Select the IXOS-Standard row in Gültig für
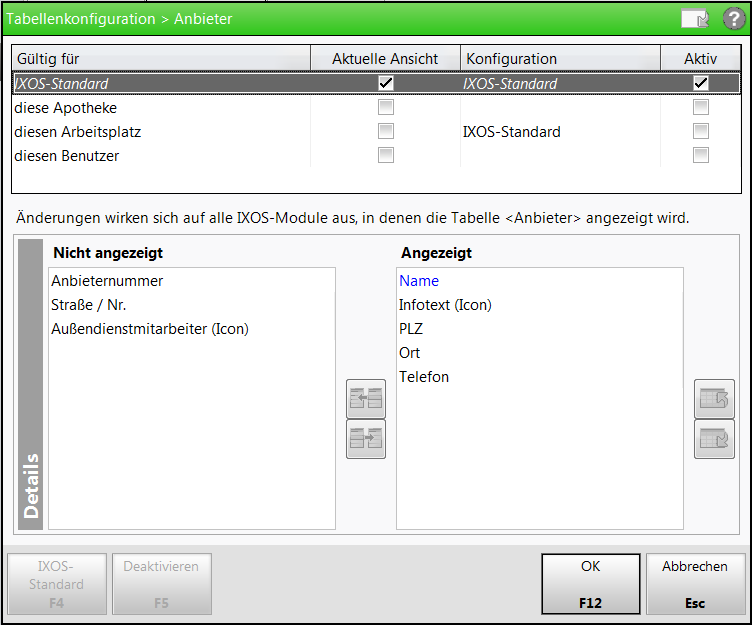This screenshot has width=752, height=625. [x=376, y=83]
